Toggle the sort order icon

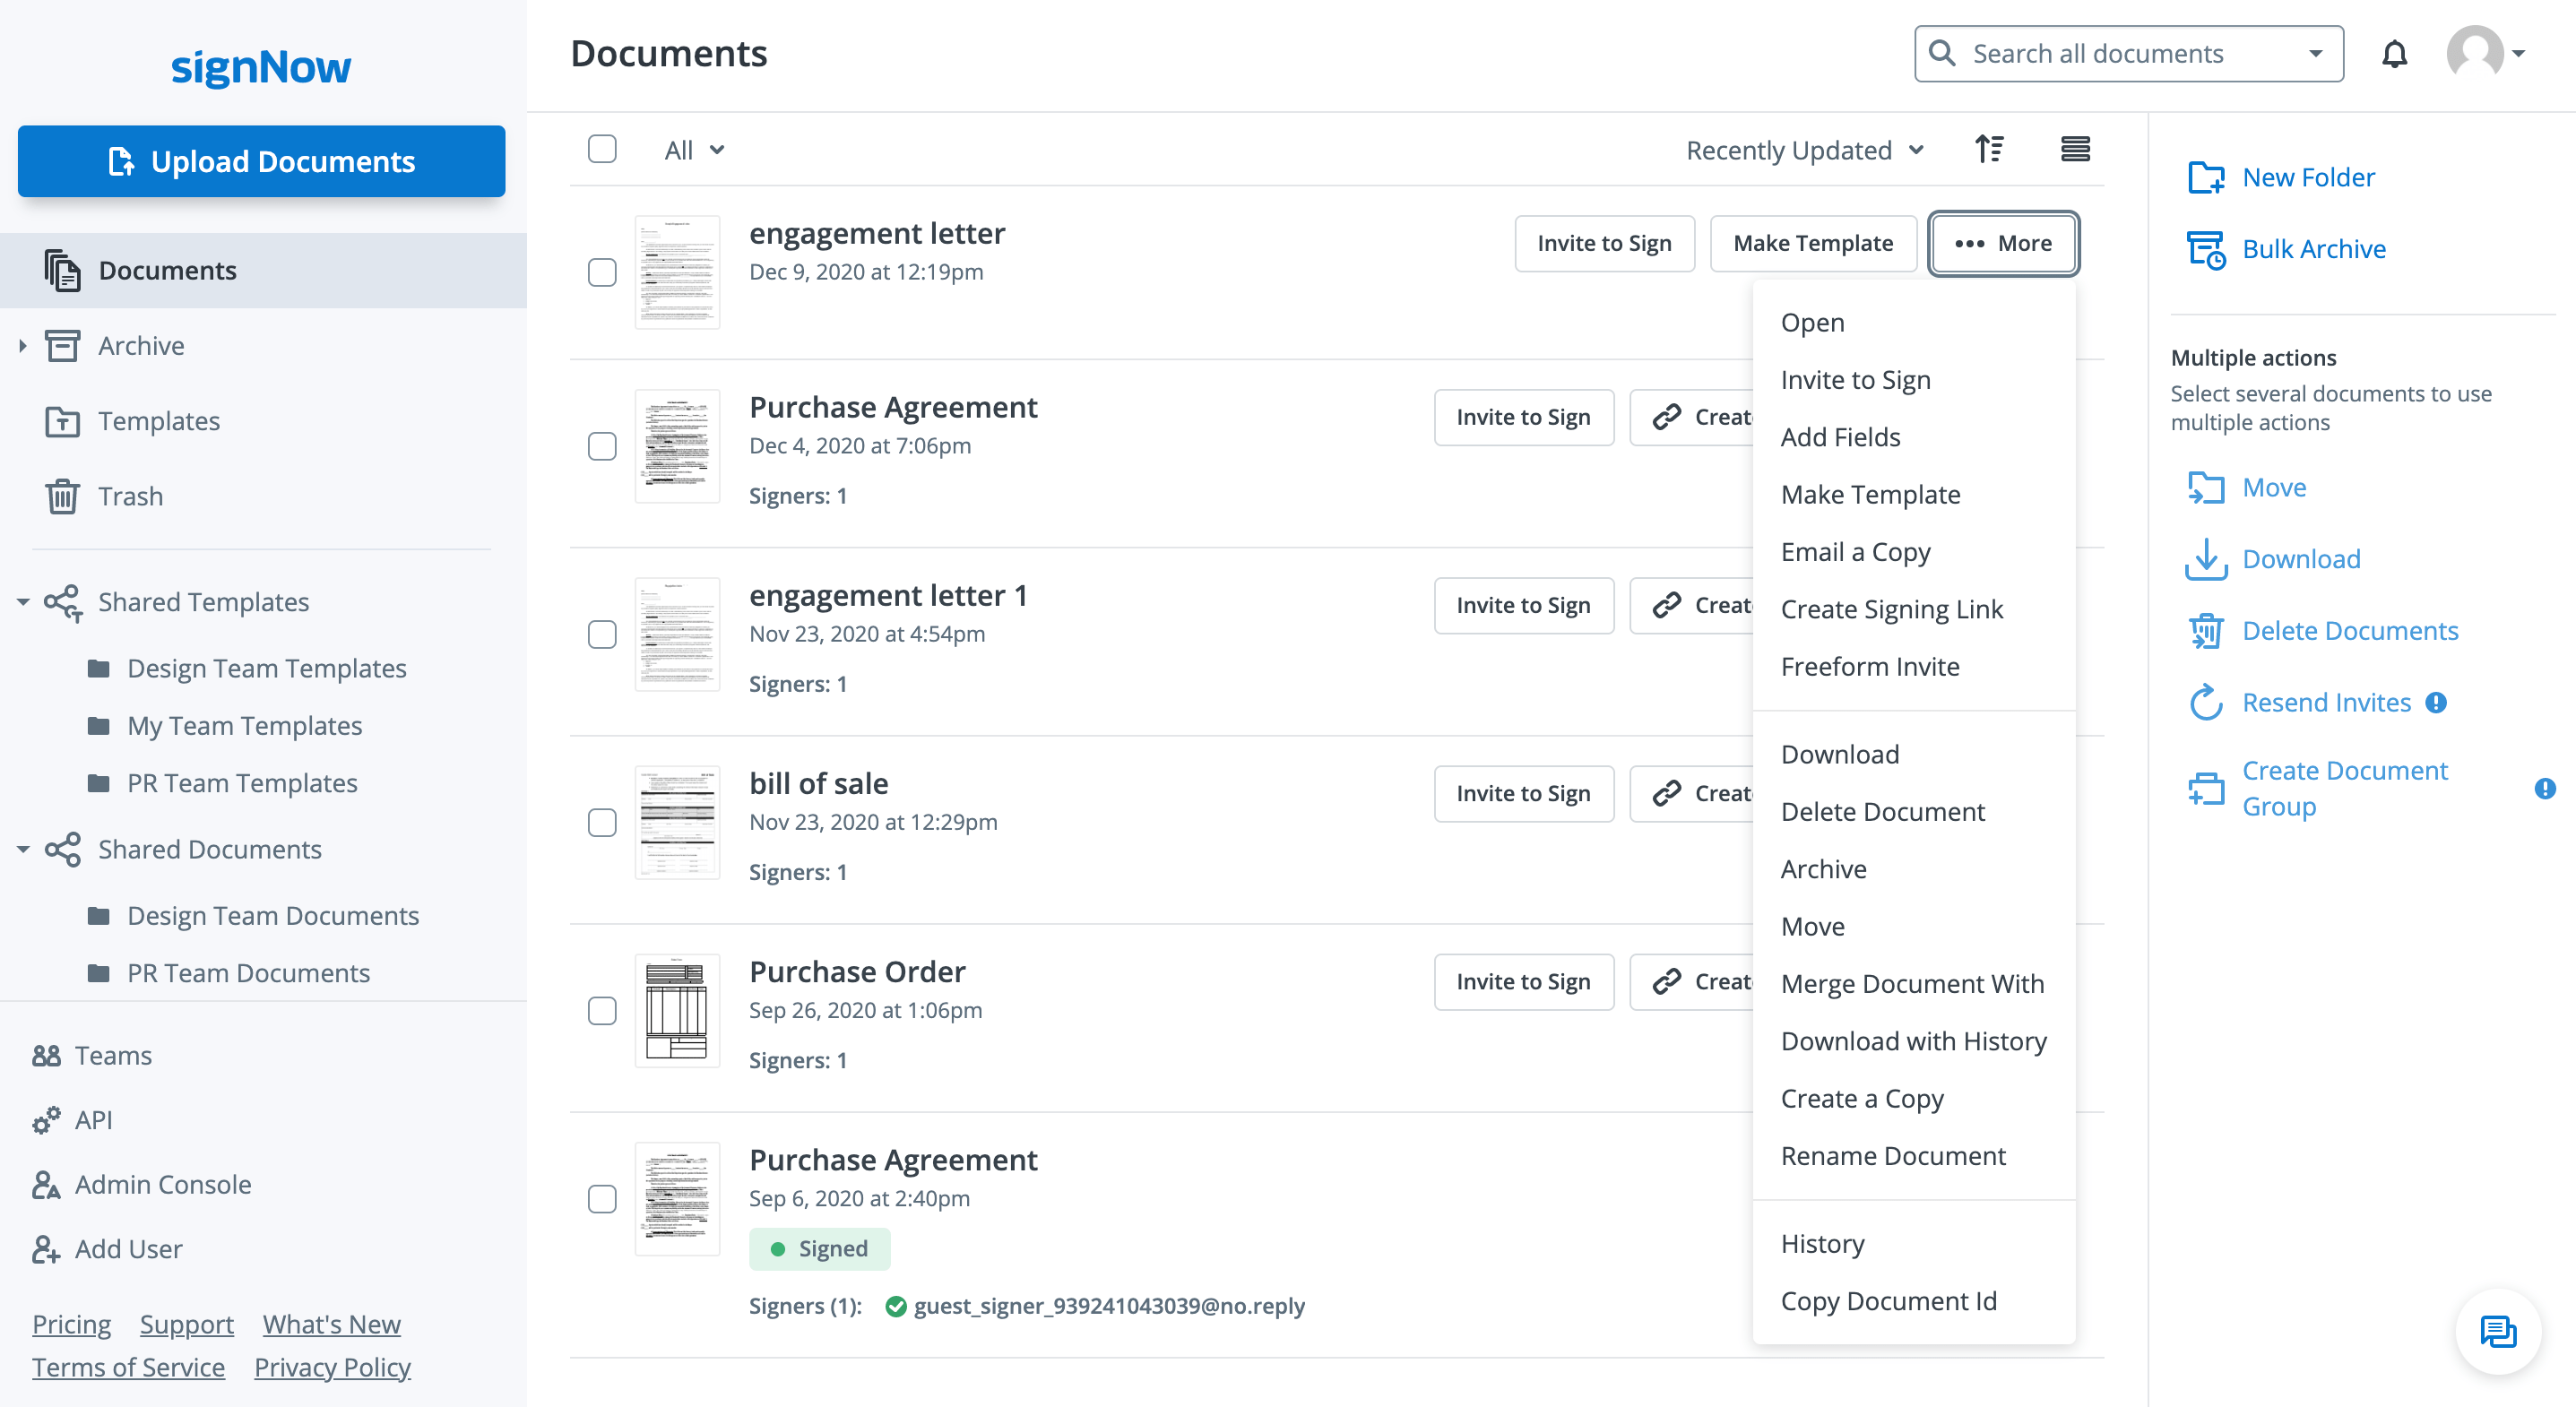(x=1989, y=149)
